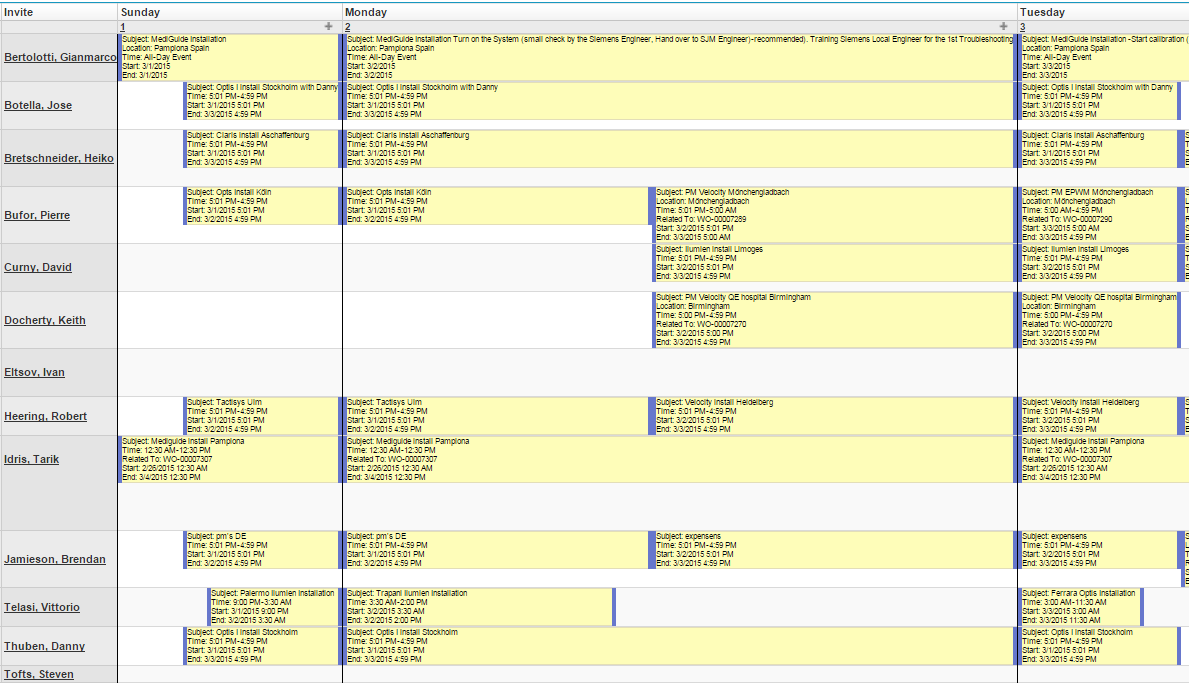Open Jamieson's Monday pm's DE event
1189x685 pixels.
coord(497,550)
